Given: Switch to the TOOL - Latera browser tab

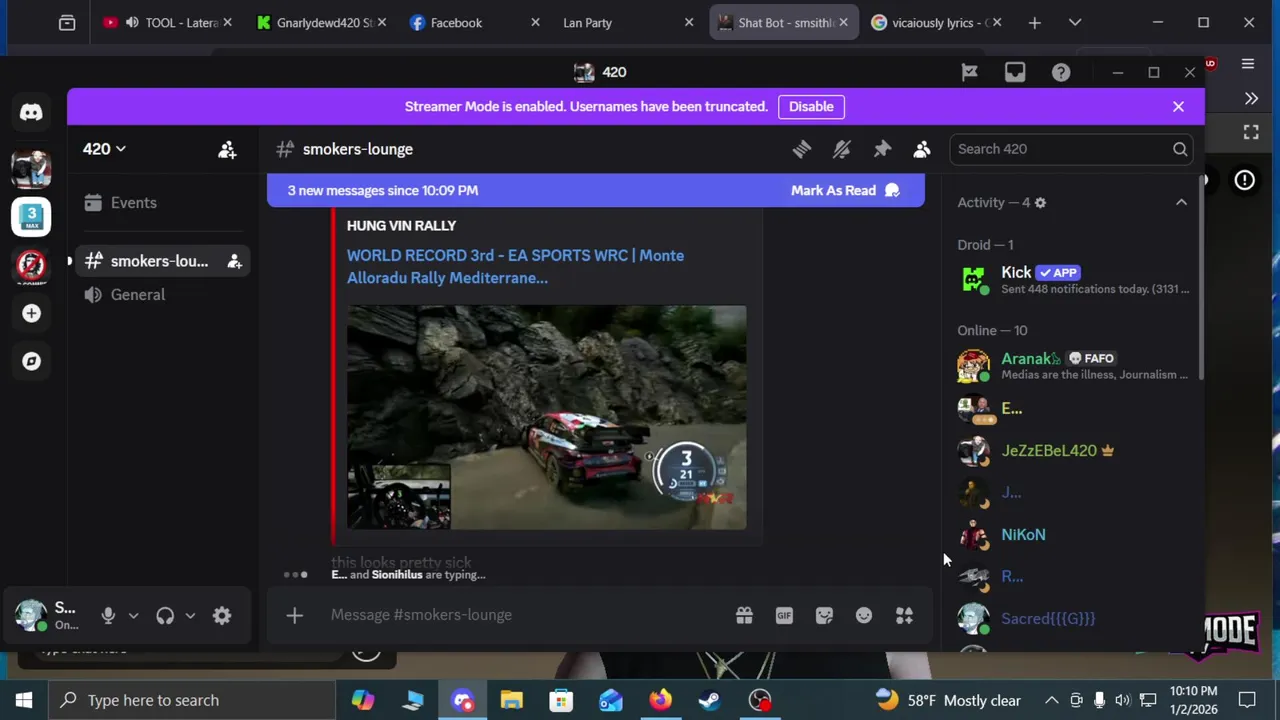Looking at the screenshot, I should point(166,22).
